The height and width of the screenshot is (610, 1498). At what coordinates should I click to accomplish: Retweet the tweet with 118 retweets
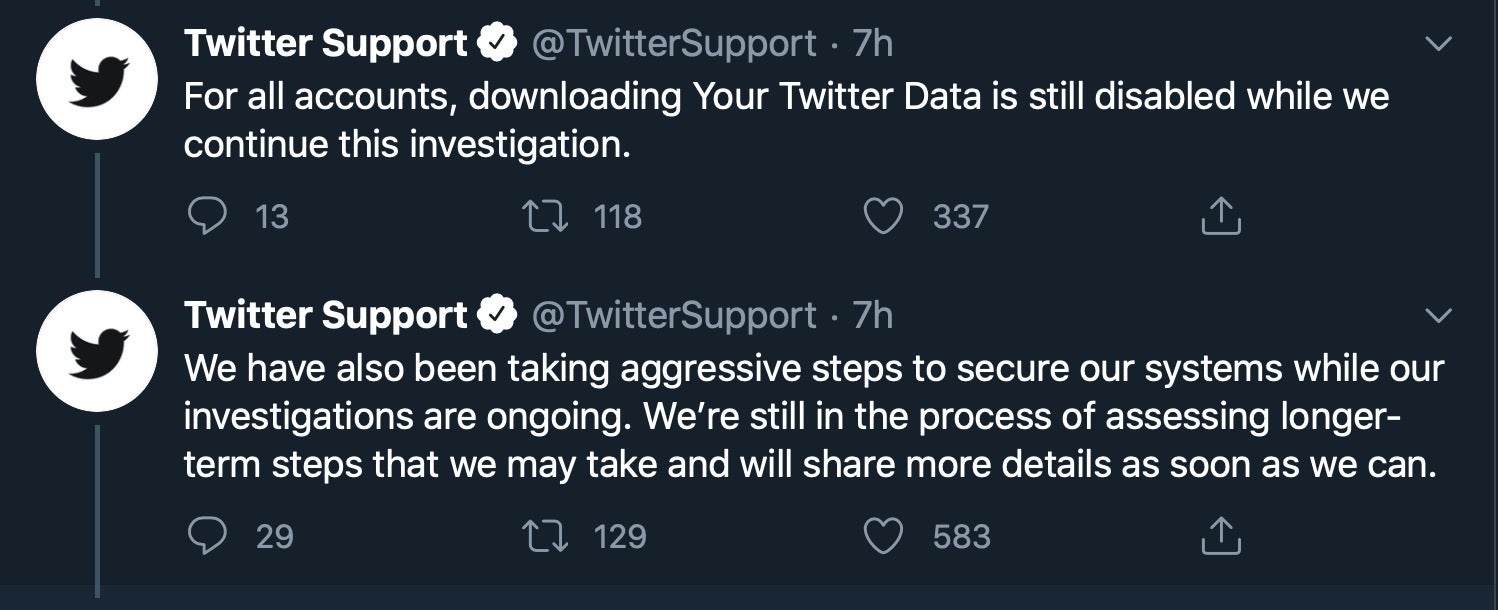point(543,217)
